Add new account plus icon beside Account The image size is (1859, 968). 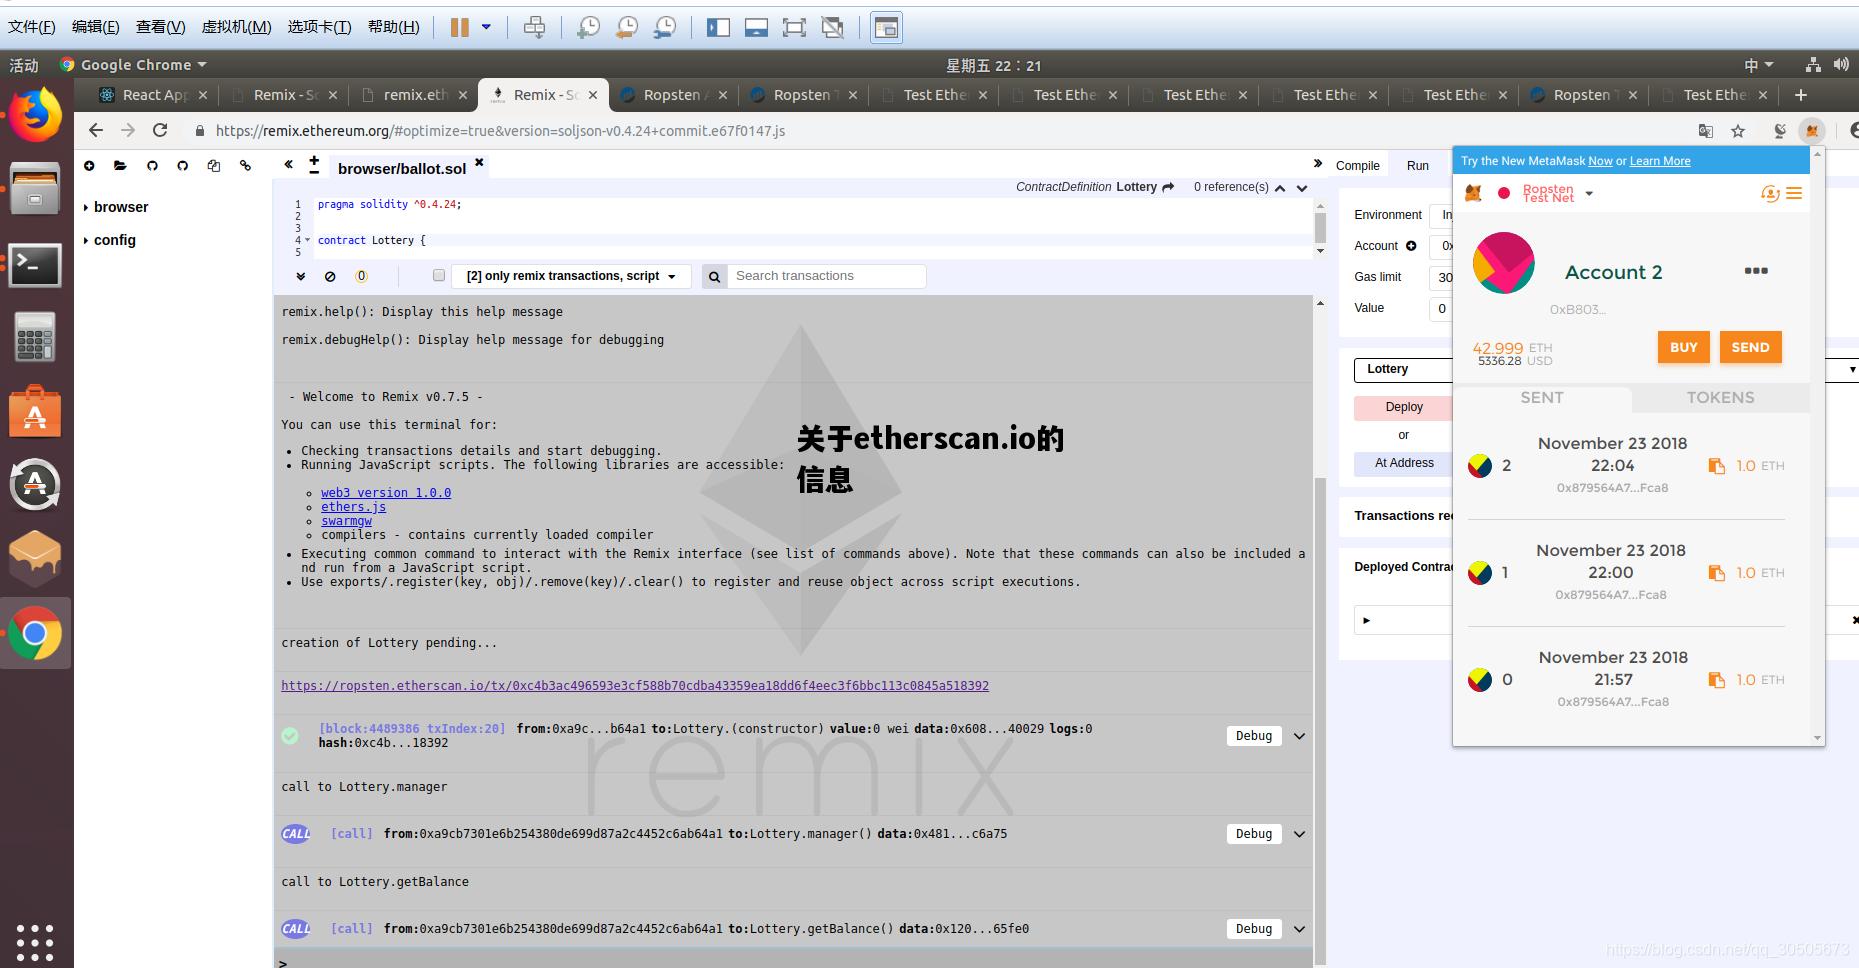click(1411, 246)
